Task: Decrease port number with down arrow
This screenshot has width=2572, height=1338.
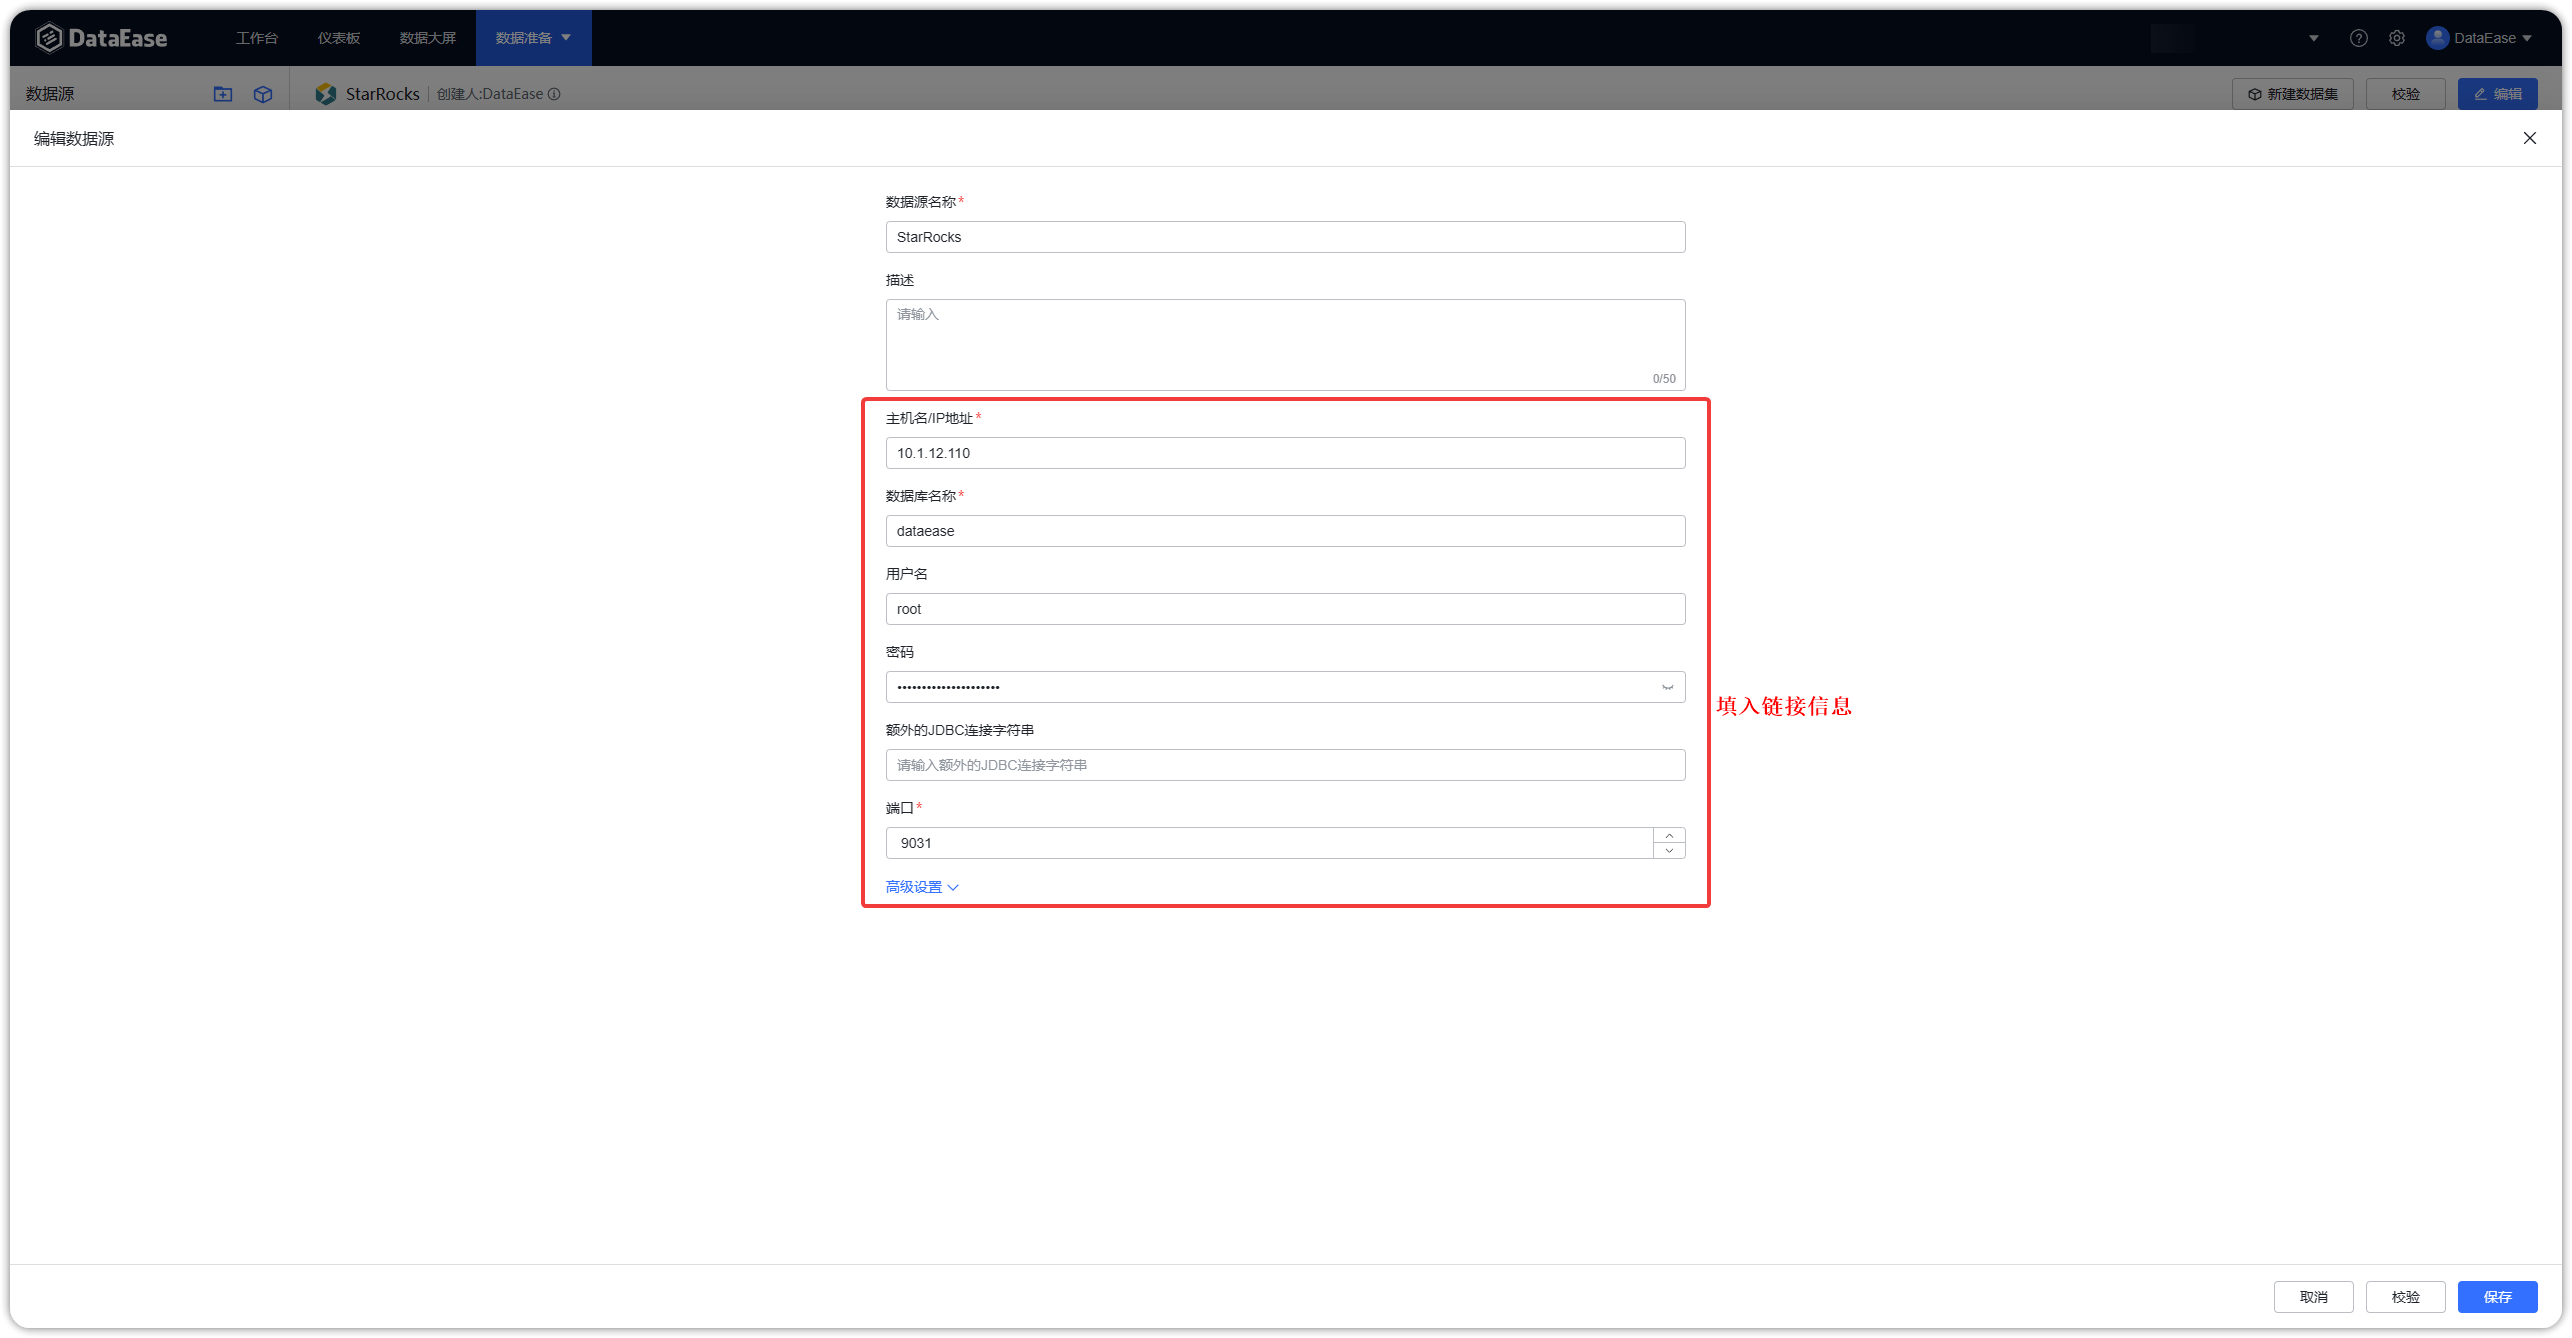Action: (1669, 851)
